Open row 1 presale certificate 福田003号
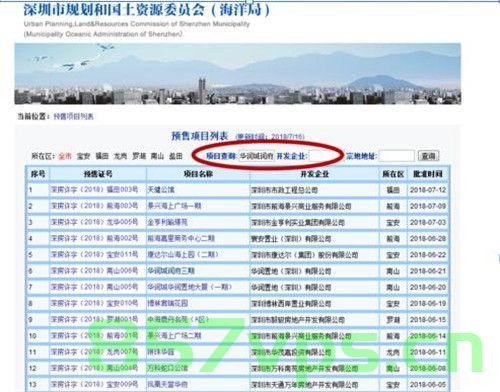The width and height of the screenshot is (500, 392). 94,190
